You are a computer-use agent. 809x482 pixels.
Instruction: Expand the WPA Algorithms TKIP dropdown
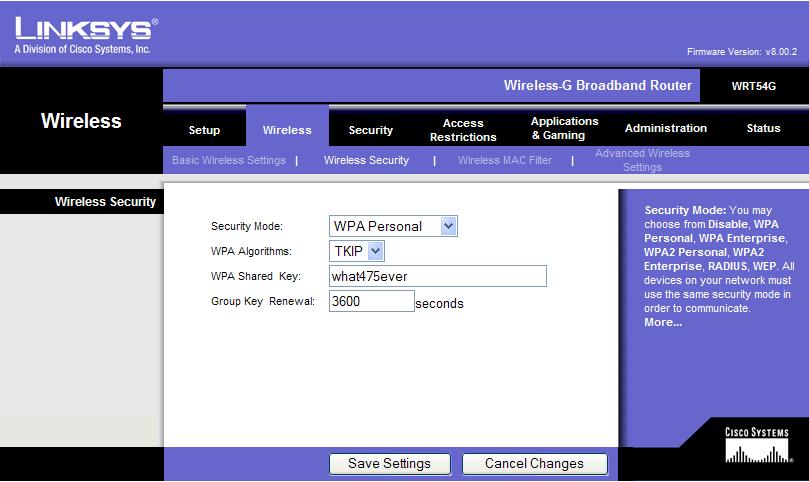pos(357,251)
